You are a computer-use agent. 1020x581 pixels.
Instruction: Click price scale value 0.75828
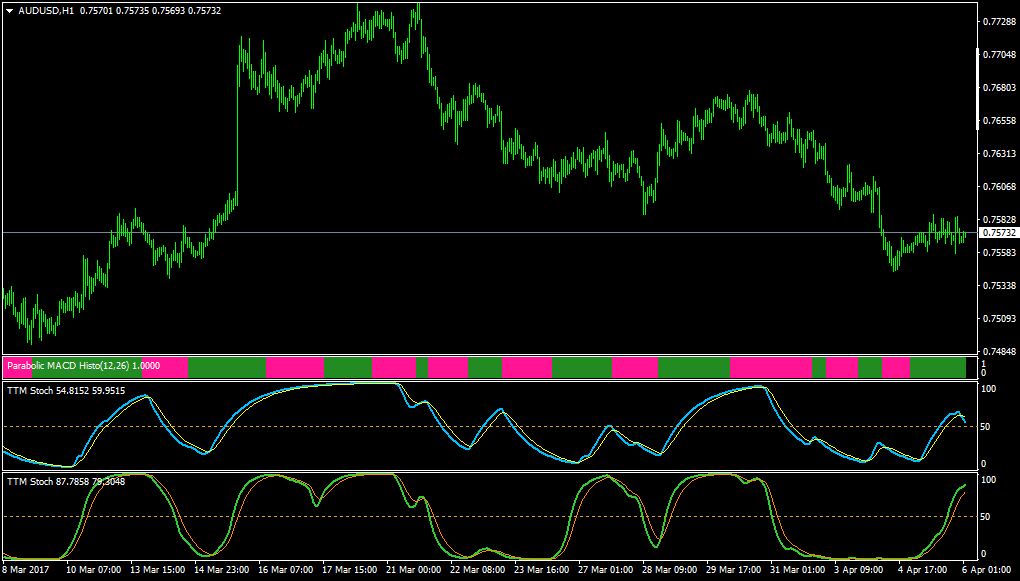999,219
